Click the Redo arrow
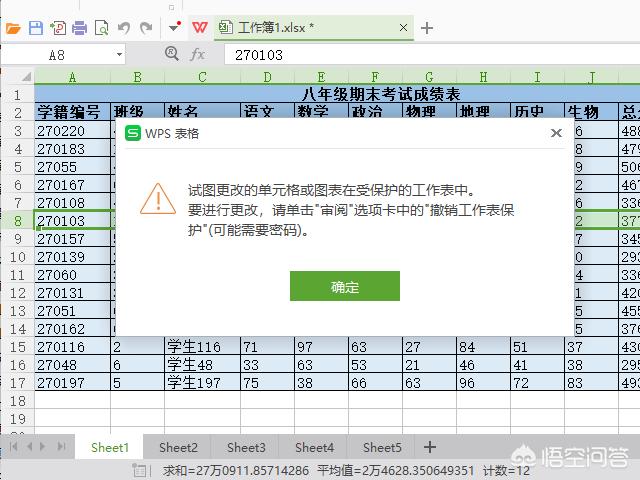Image resolution: width=640 pixels, height=480 pixels. pos(146,28)
